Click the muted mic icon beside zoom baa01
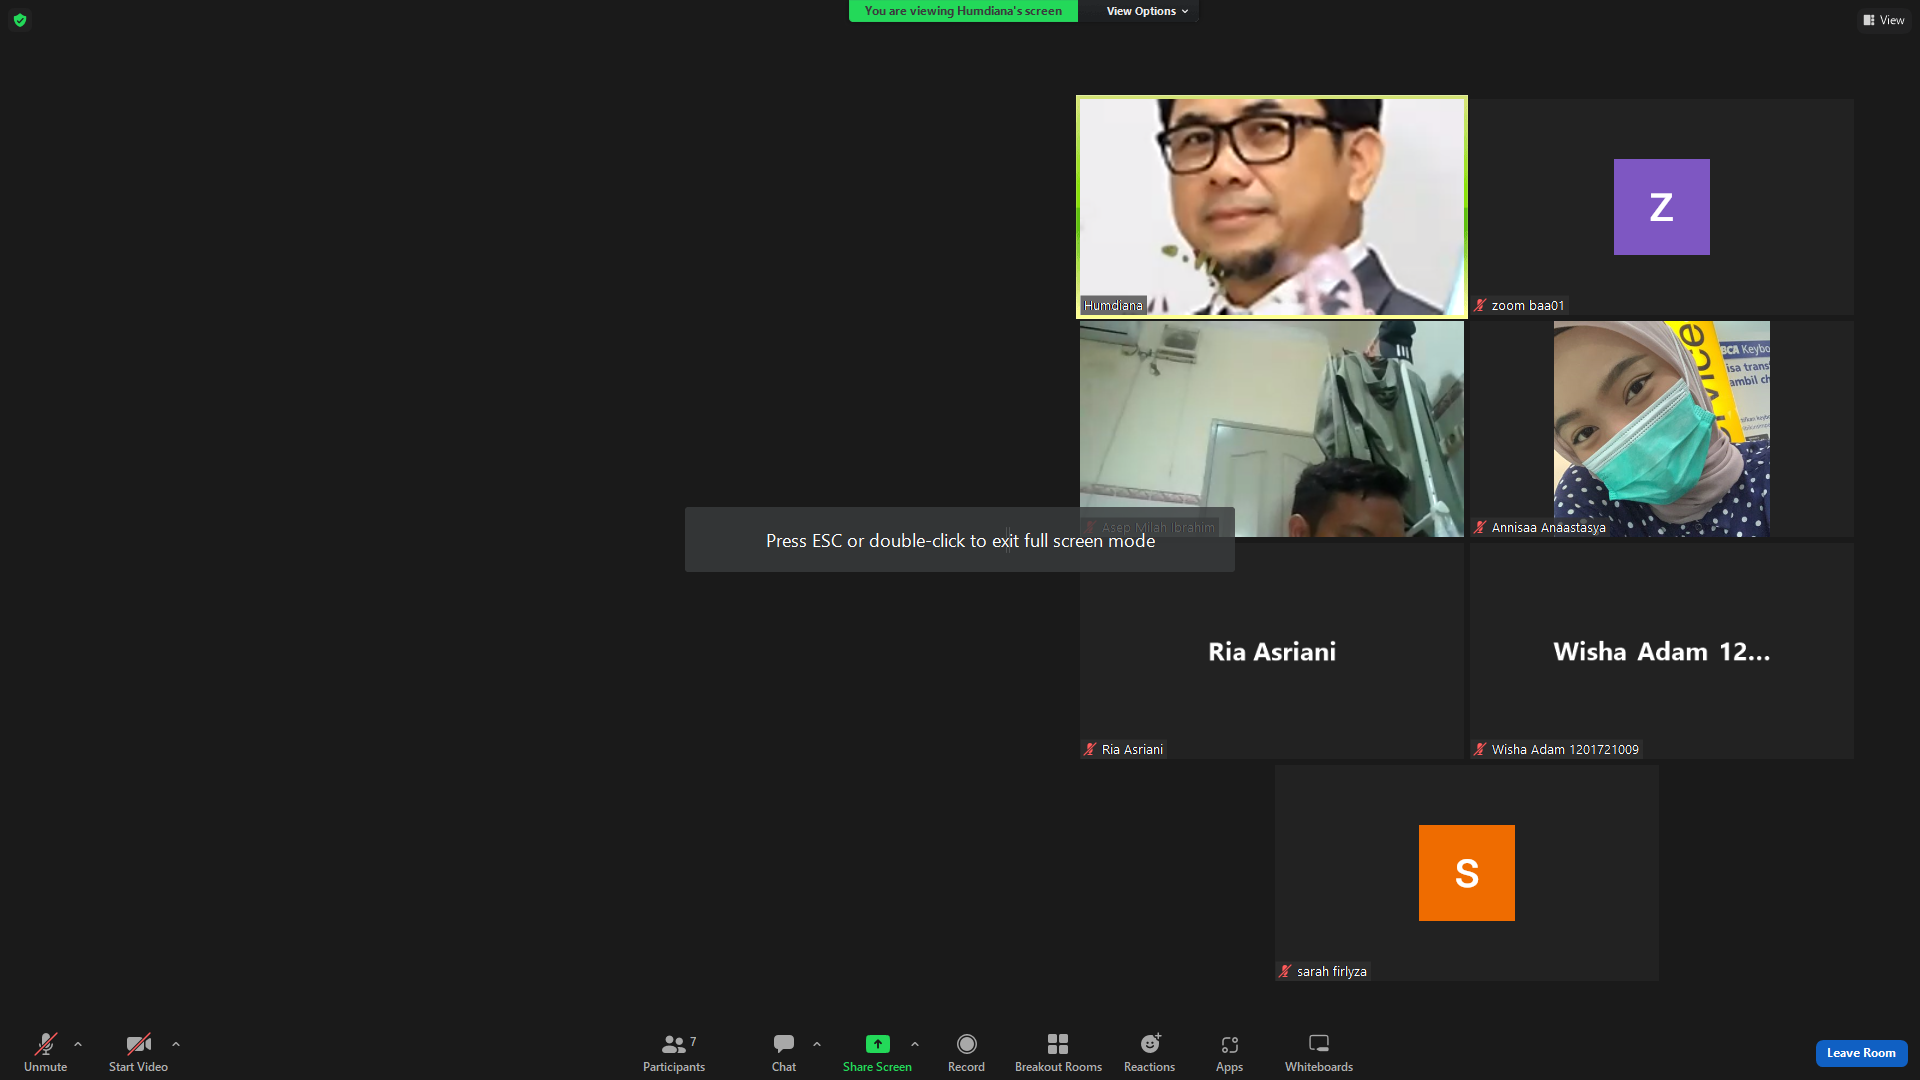1920x1080 pixels. pyautogui.click(x=1480, y=306)
